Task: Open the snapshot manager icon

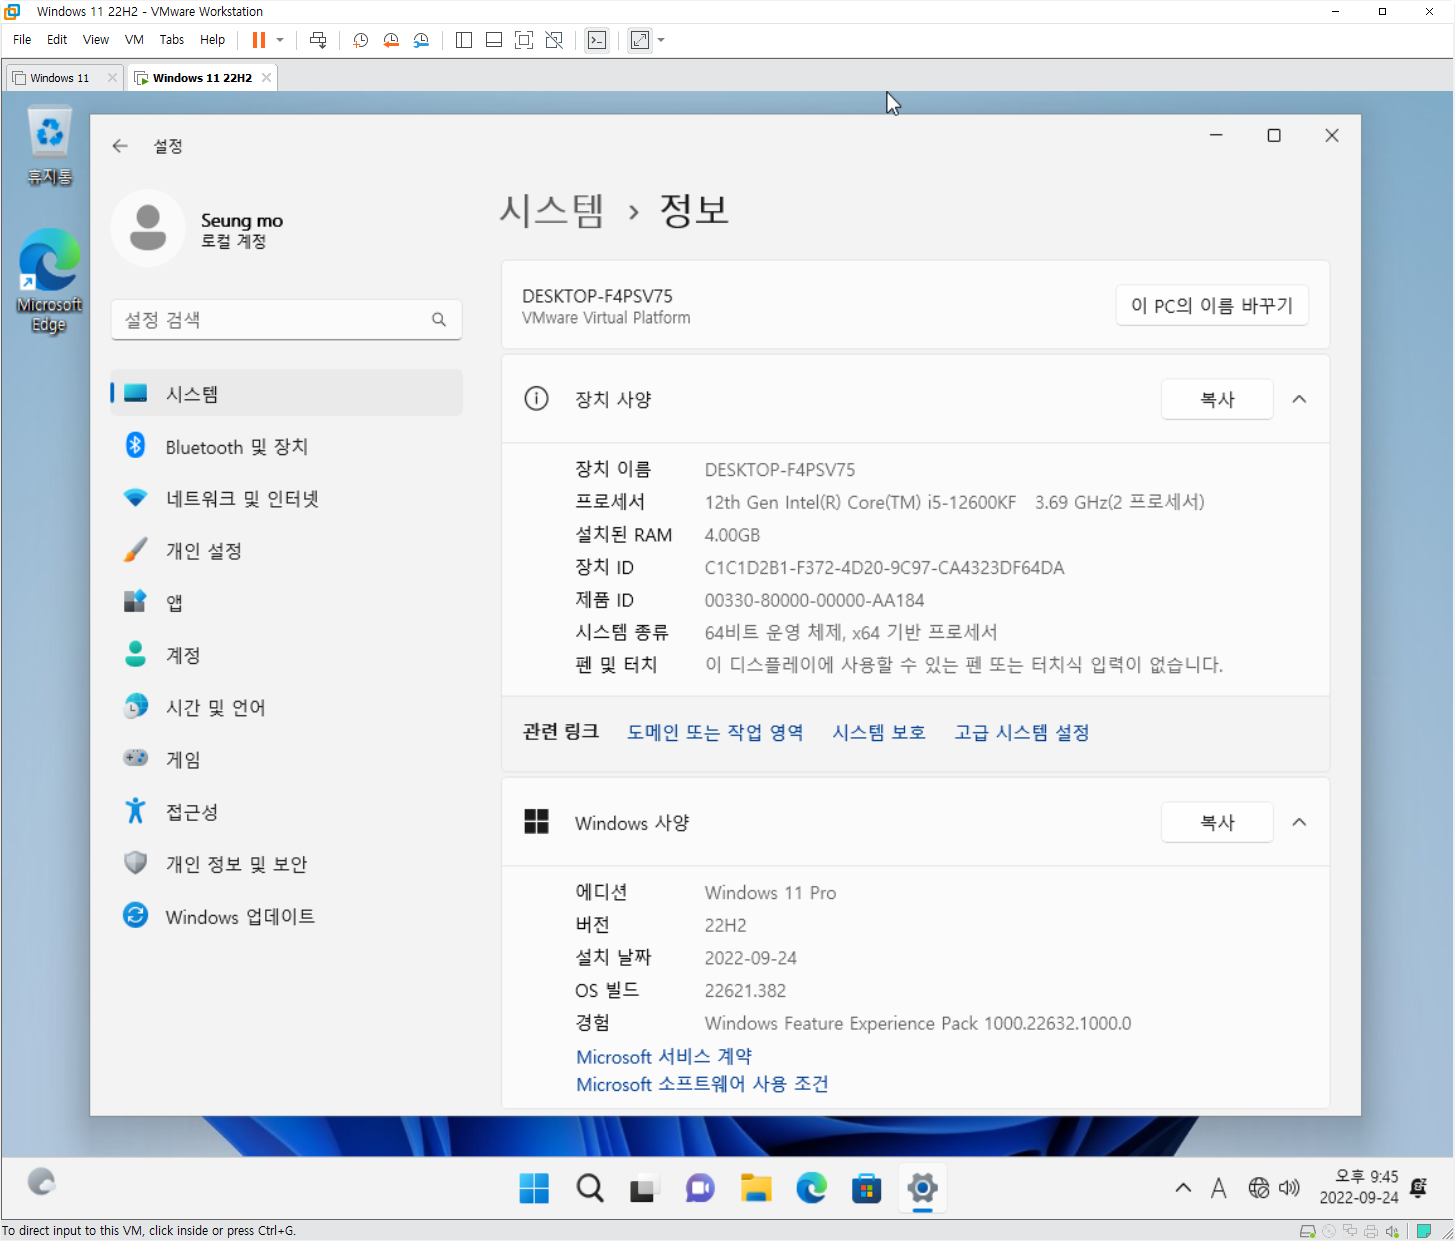Action: click(421, 40)
